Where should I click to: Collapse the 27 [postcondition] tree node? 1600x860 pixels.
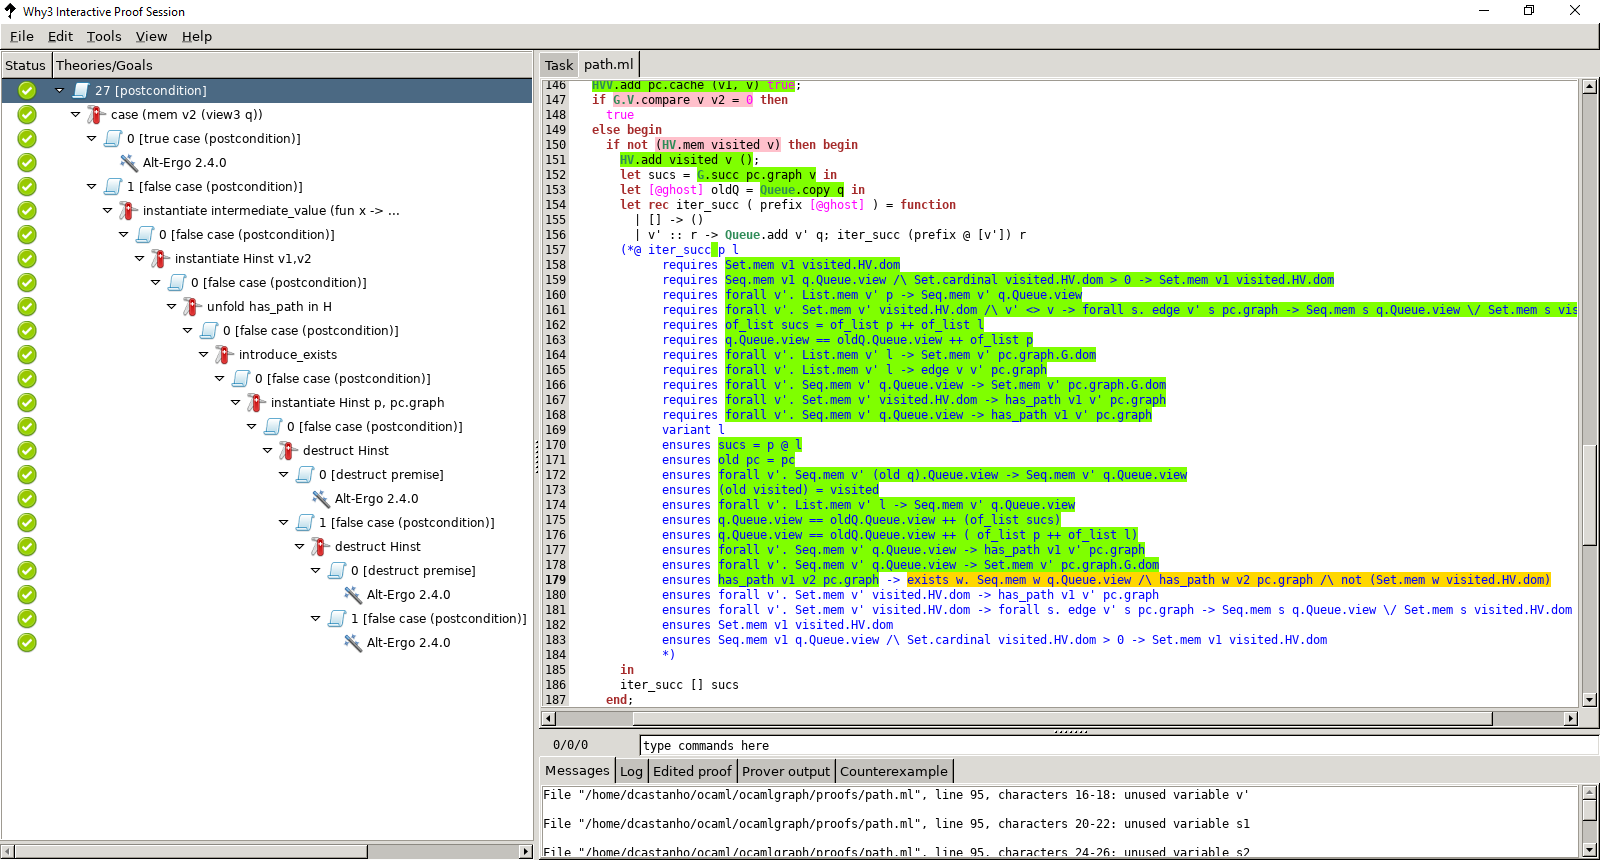click(59, 90)
